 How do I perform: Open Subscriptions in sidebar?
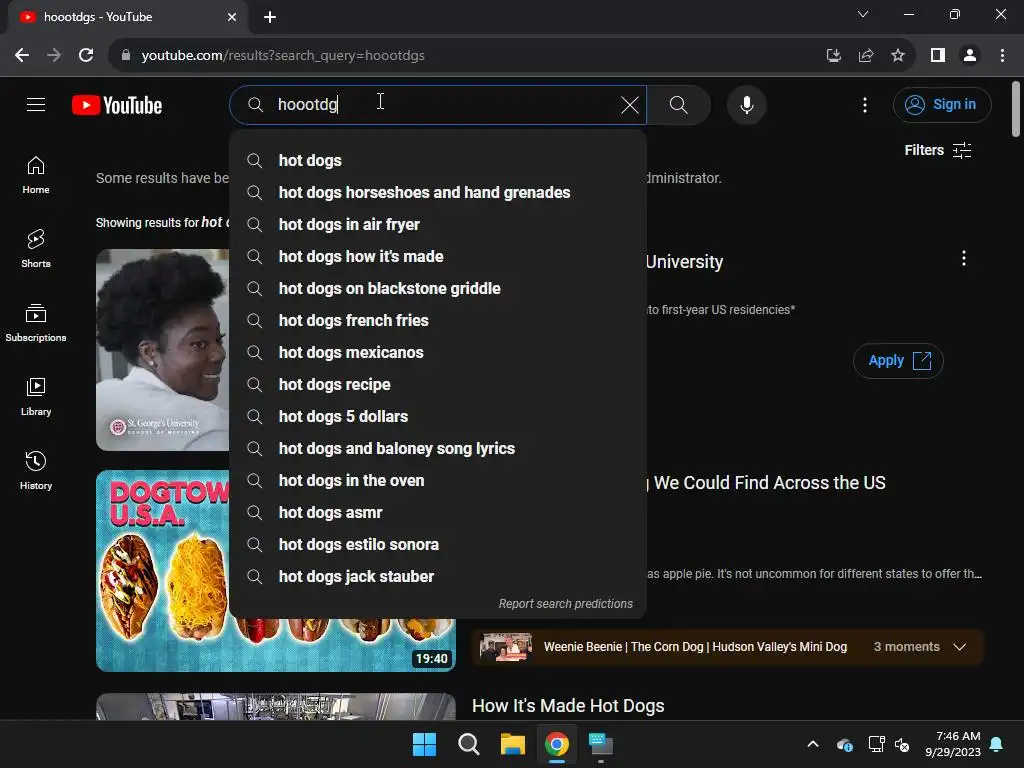point(36,323)
